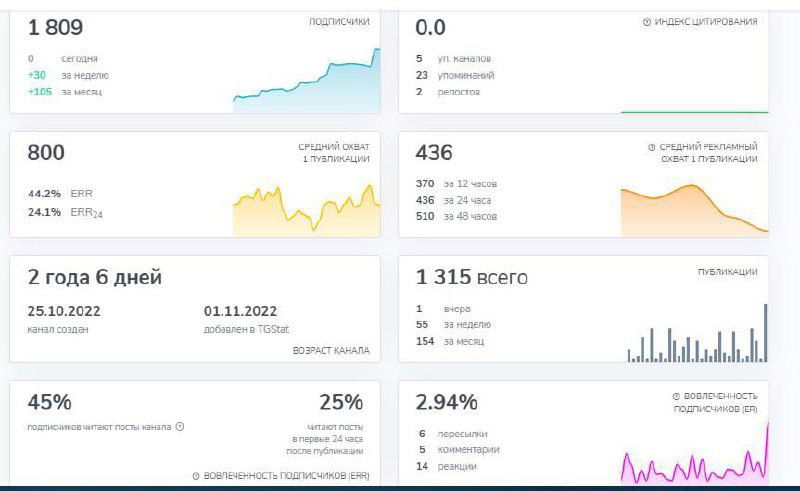Click the 23 упоминаний row

pyautogui.click(x=455, y=75)
